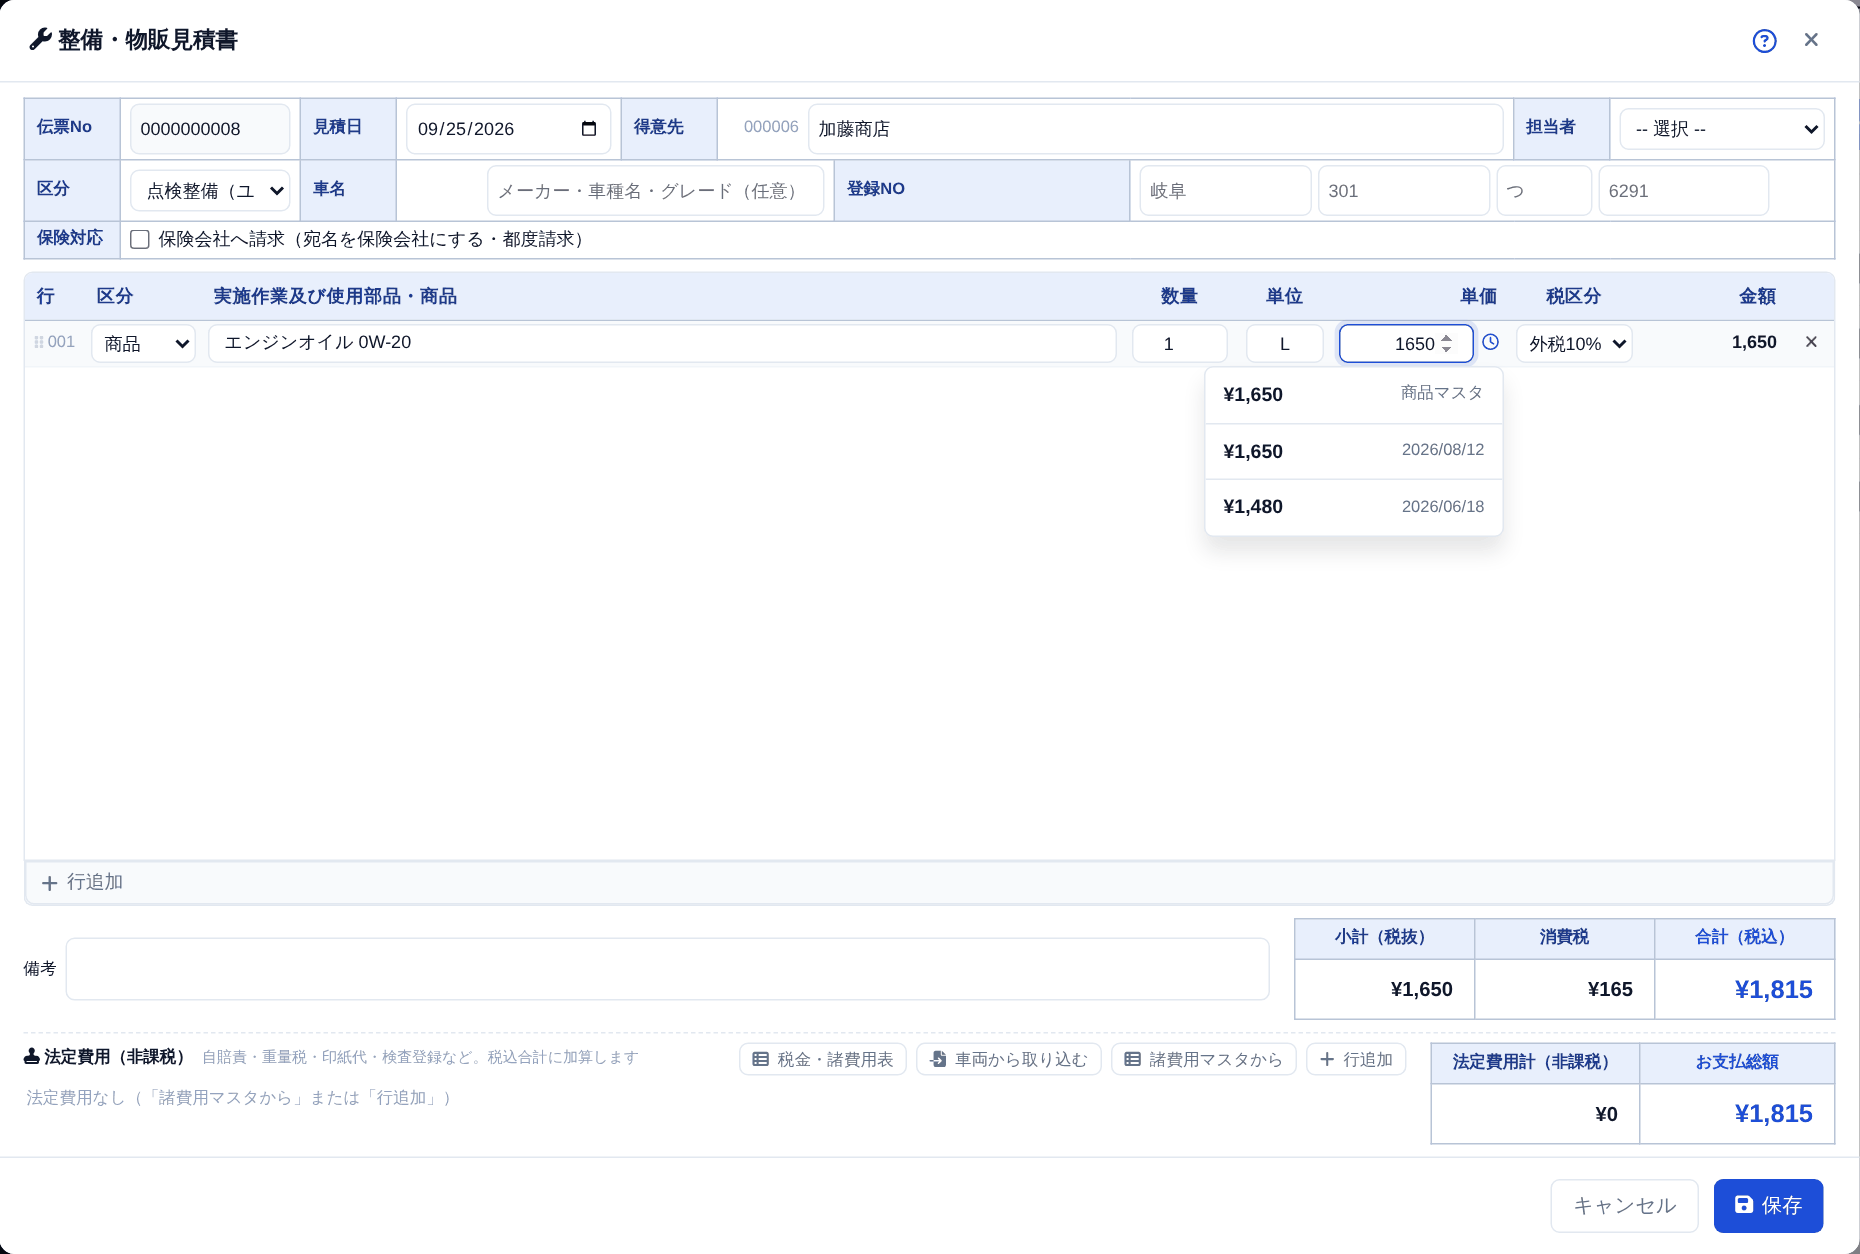Open the help question mark icon
This screenshot has width=1860, height=1254.
click(1764, 41)
